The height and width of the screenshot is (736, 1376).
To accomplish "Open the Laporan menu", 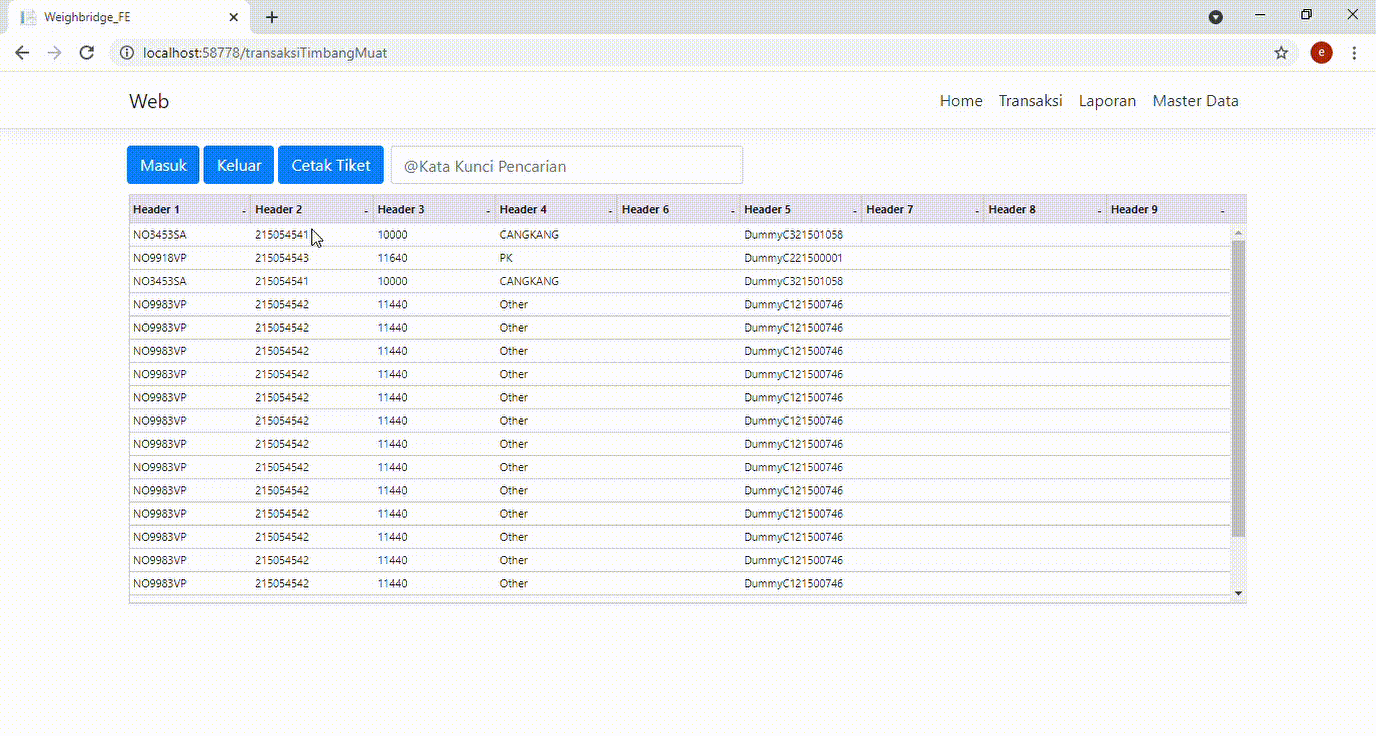I will tap(1107, 101).
